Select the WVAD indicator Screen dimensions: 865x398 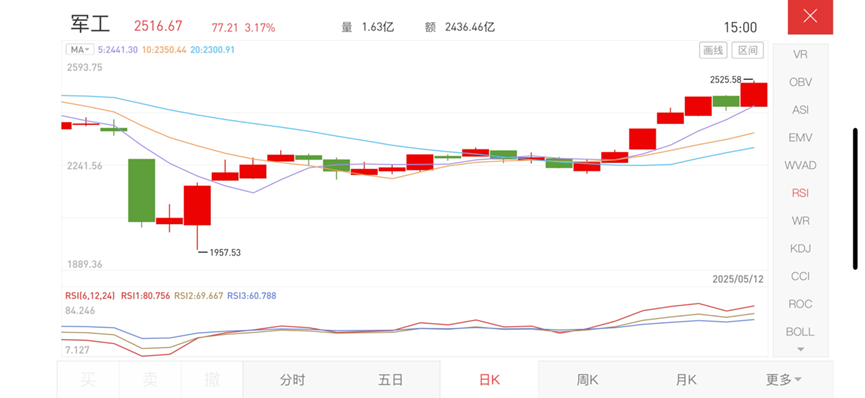(x=800, y=165)
